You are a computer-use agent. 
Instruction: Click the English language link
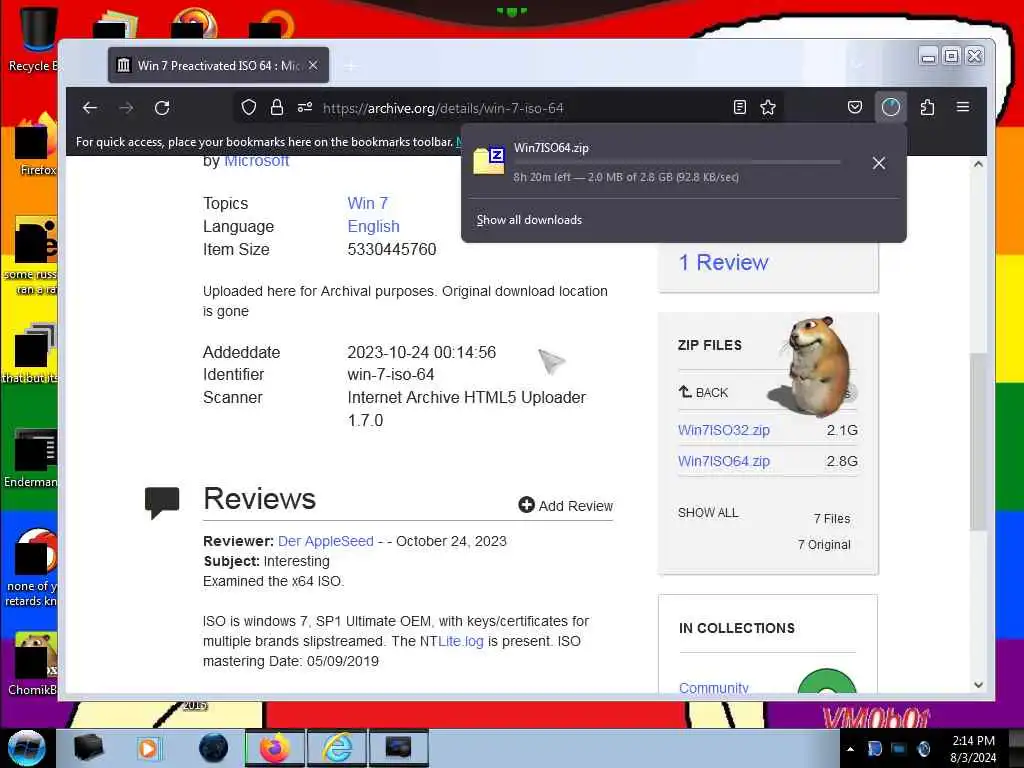(373, 227)
